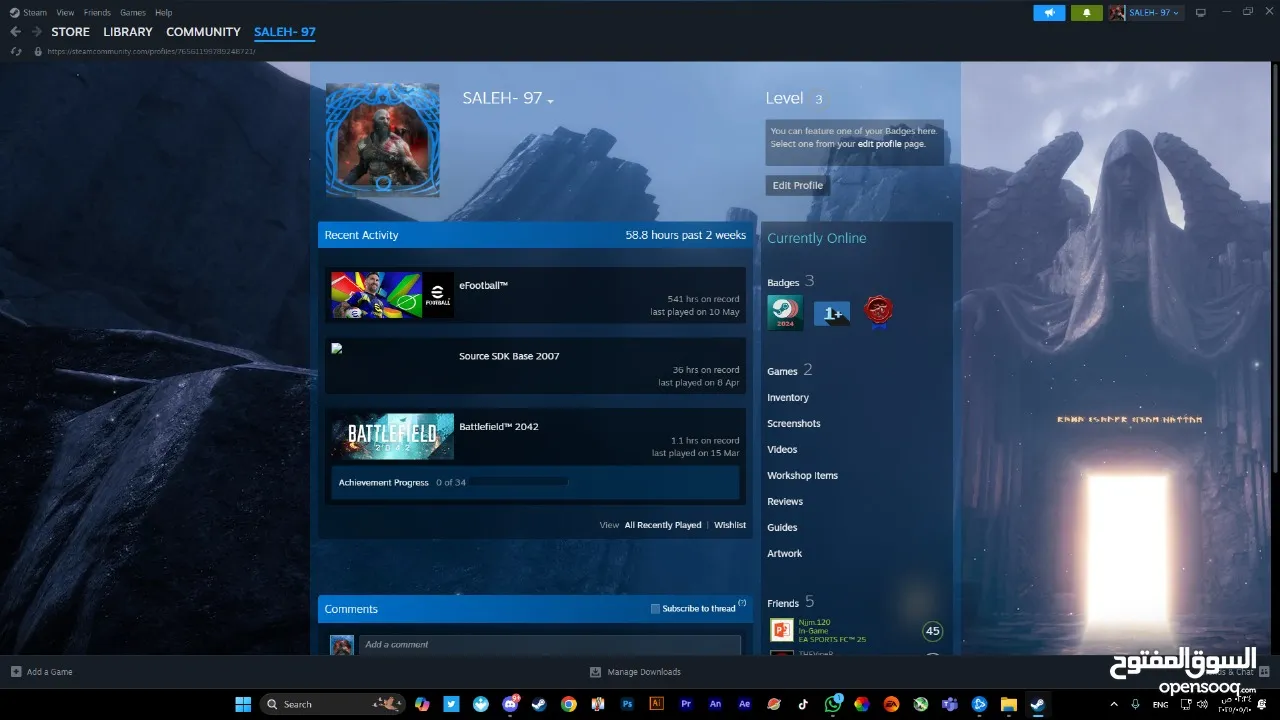Tick the Subscribe to thread checkbox
1280x720 pixels.
pos(655,609)
